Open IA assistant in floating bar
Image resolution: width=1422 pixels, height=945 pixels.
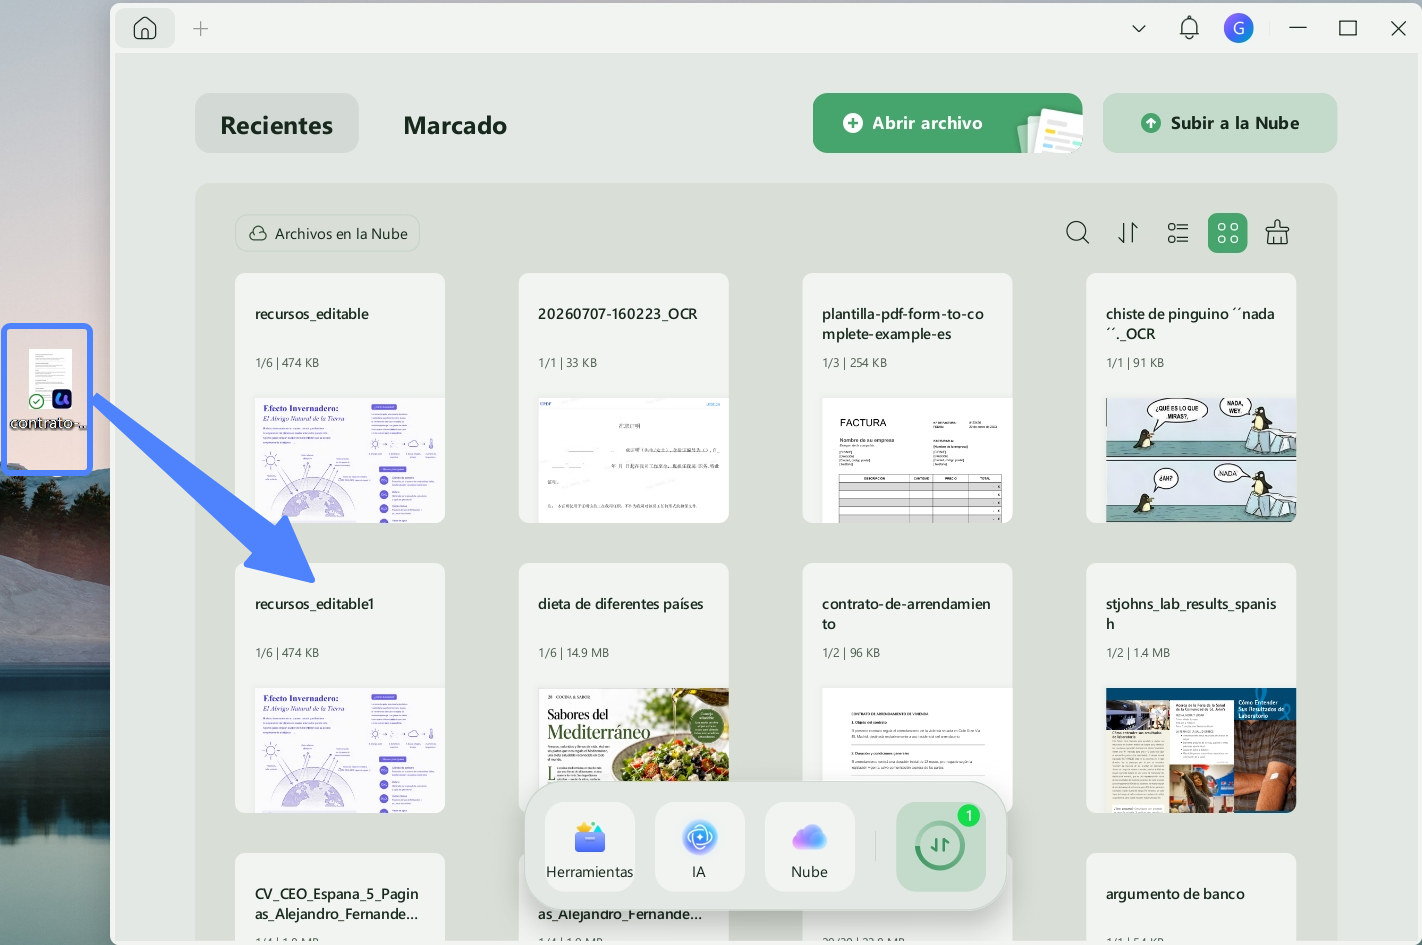tap(699, 846)
